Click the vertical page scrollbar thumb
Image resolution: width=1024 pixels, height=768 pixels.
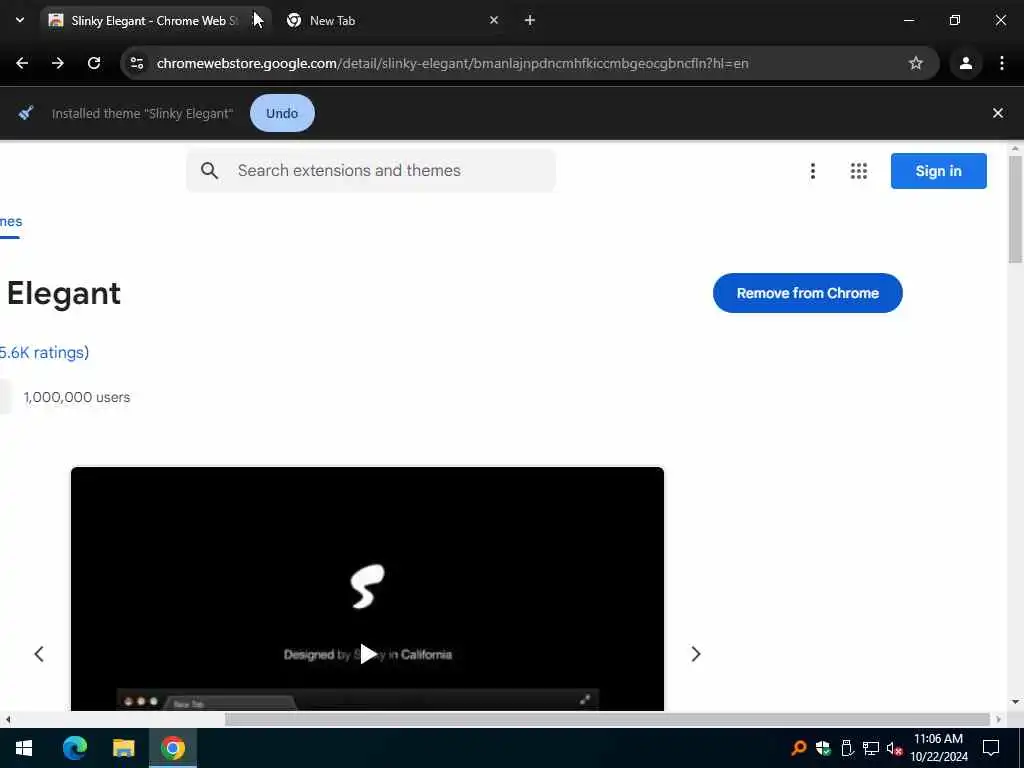pos(1015,209)
